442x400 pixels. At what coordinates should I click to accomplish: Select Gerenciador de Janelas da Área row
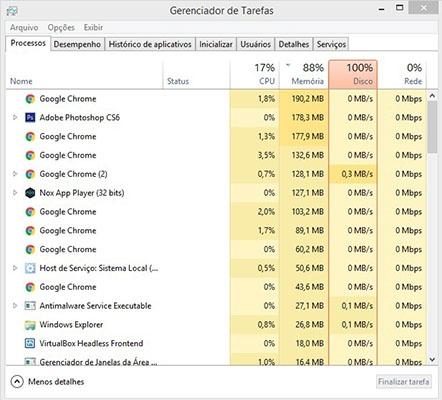(216, 361)
